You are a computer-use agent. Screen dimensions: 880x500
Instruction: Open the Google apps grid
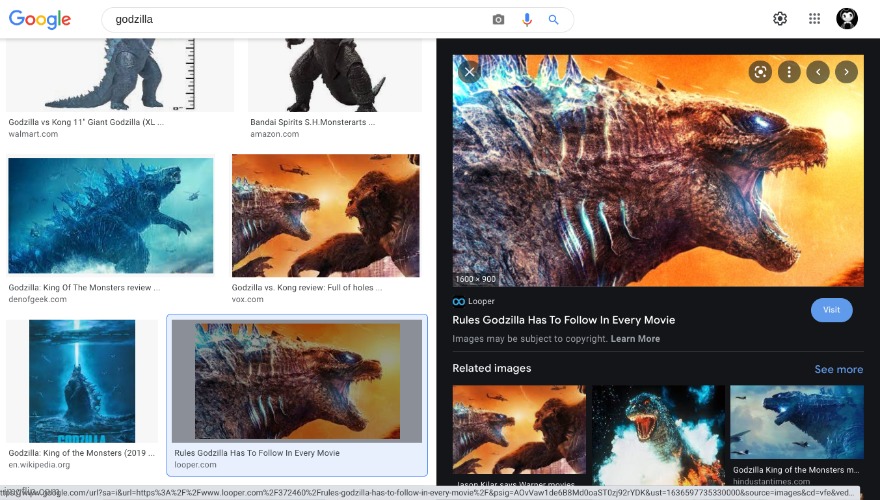point(814,19)
